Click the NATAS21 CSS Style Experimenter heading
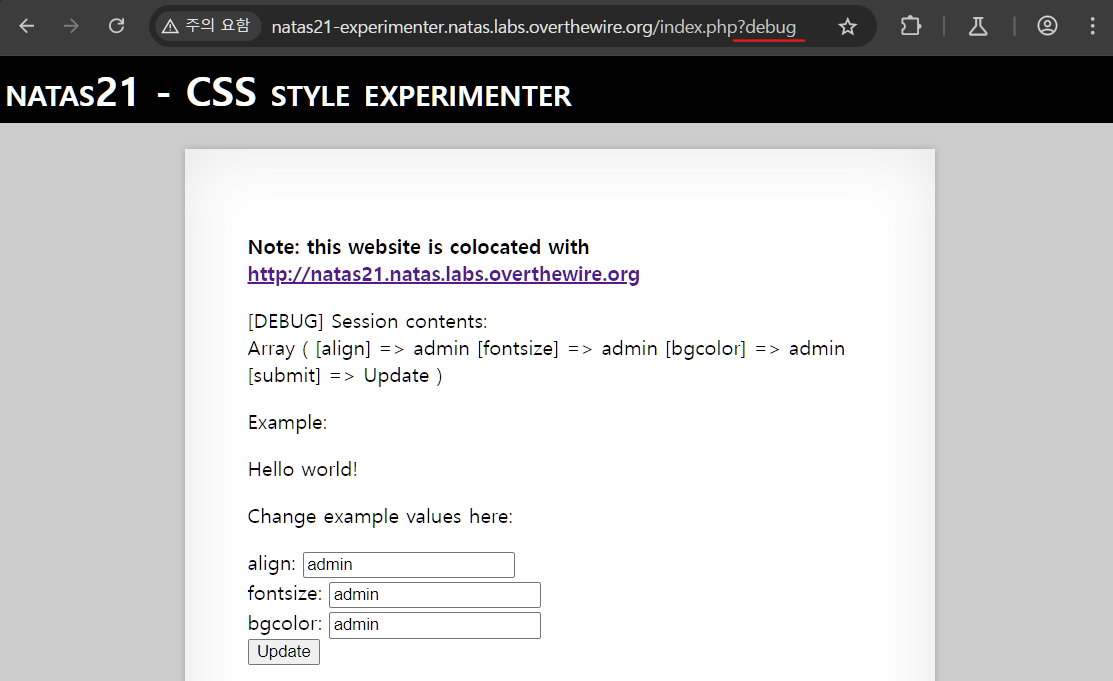 point(289,93)
